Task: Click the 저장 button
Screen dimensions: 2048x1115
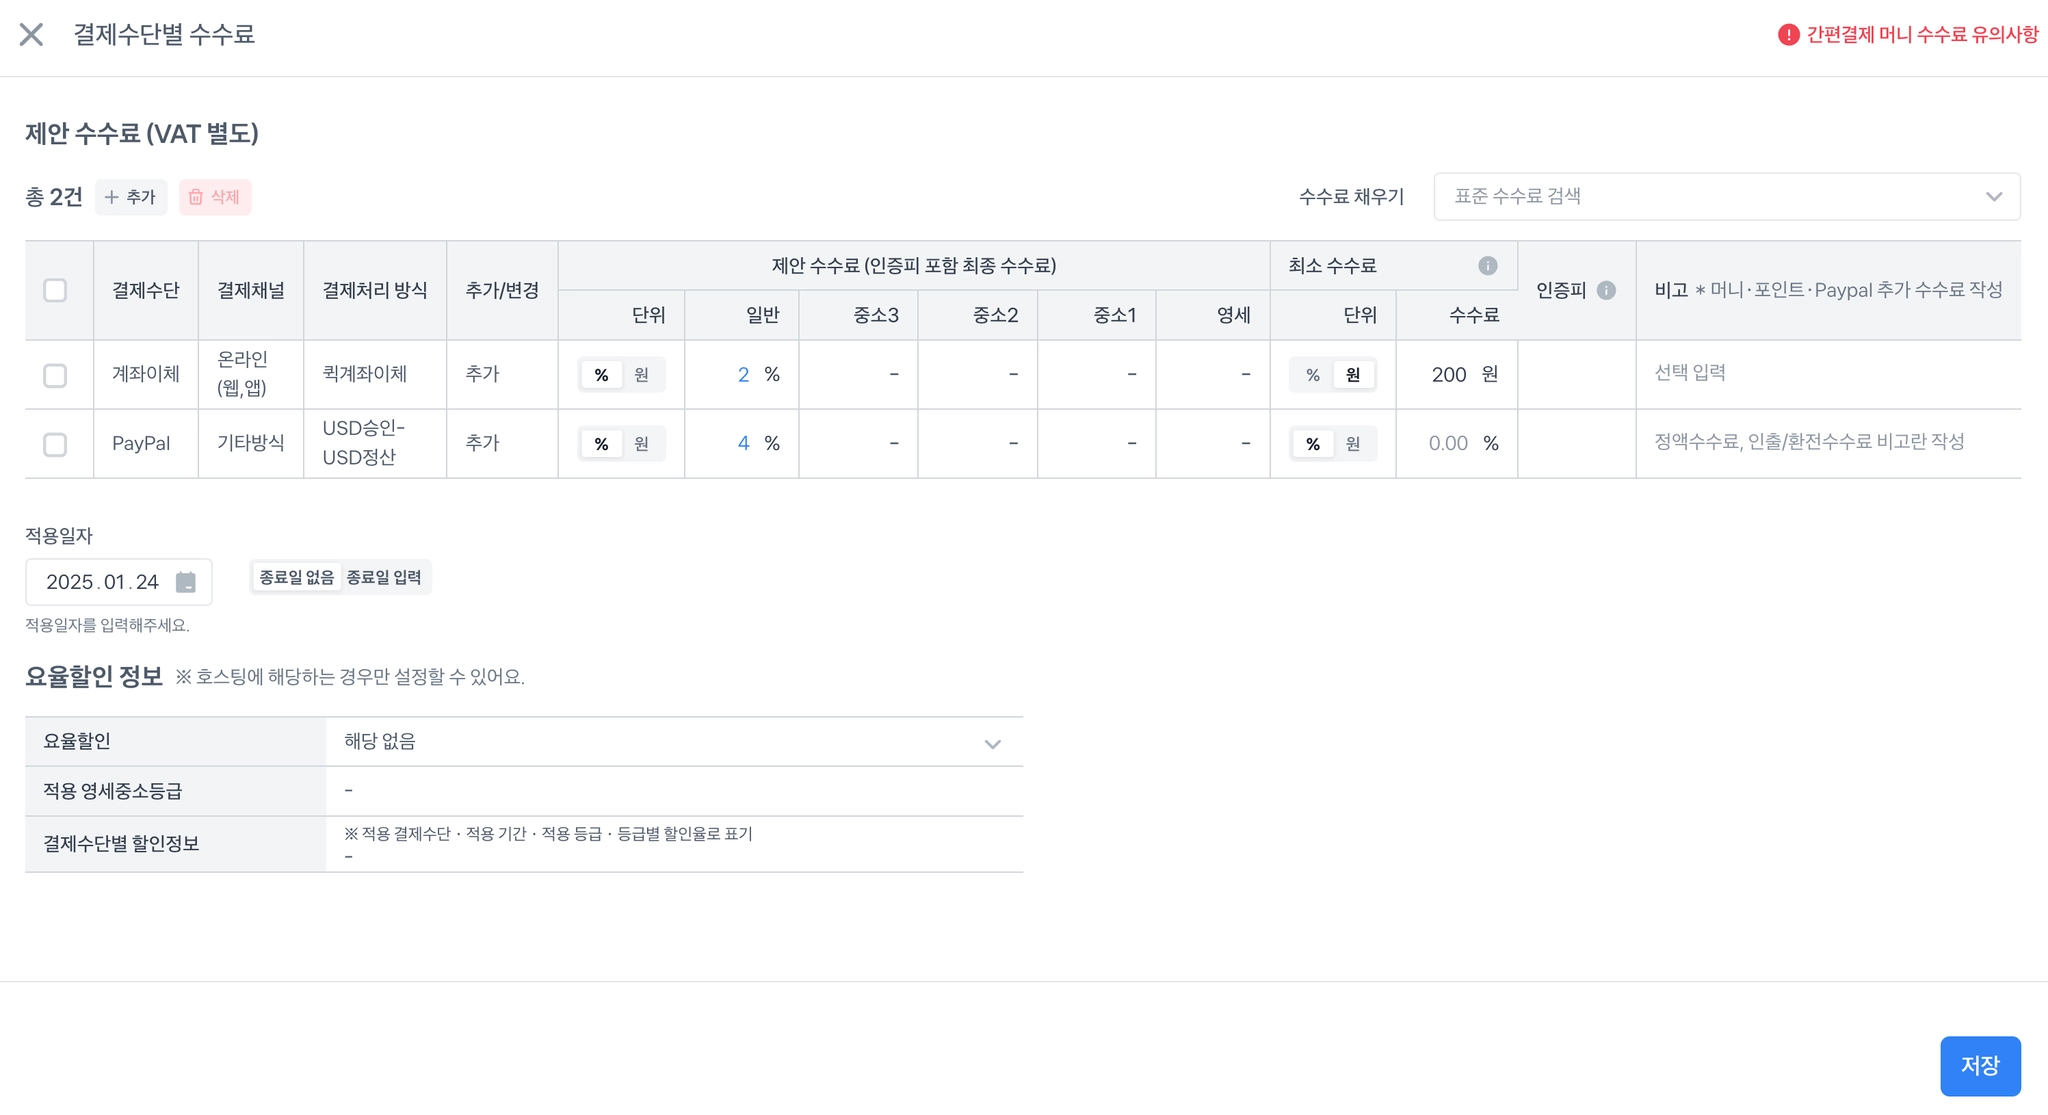Action: point(1979,1065)
